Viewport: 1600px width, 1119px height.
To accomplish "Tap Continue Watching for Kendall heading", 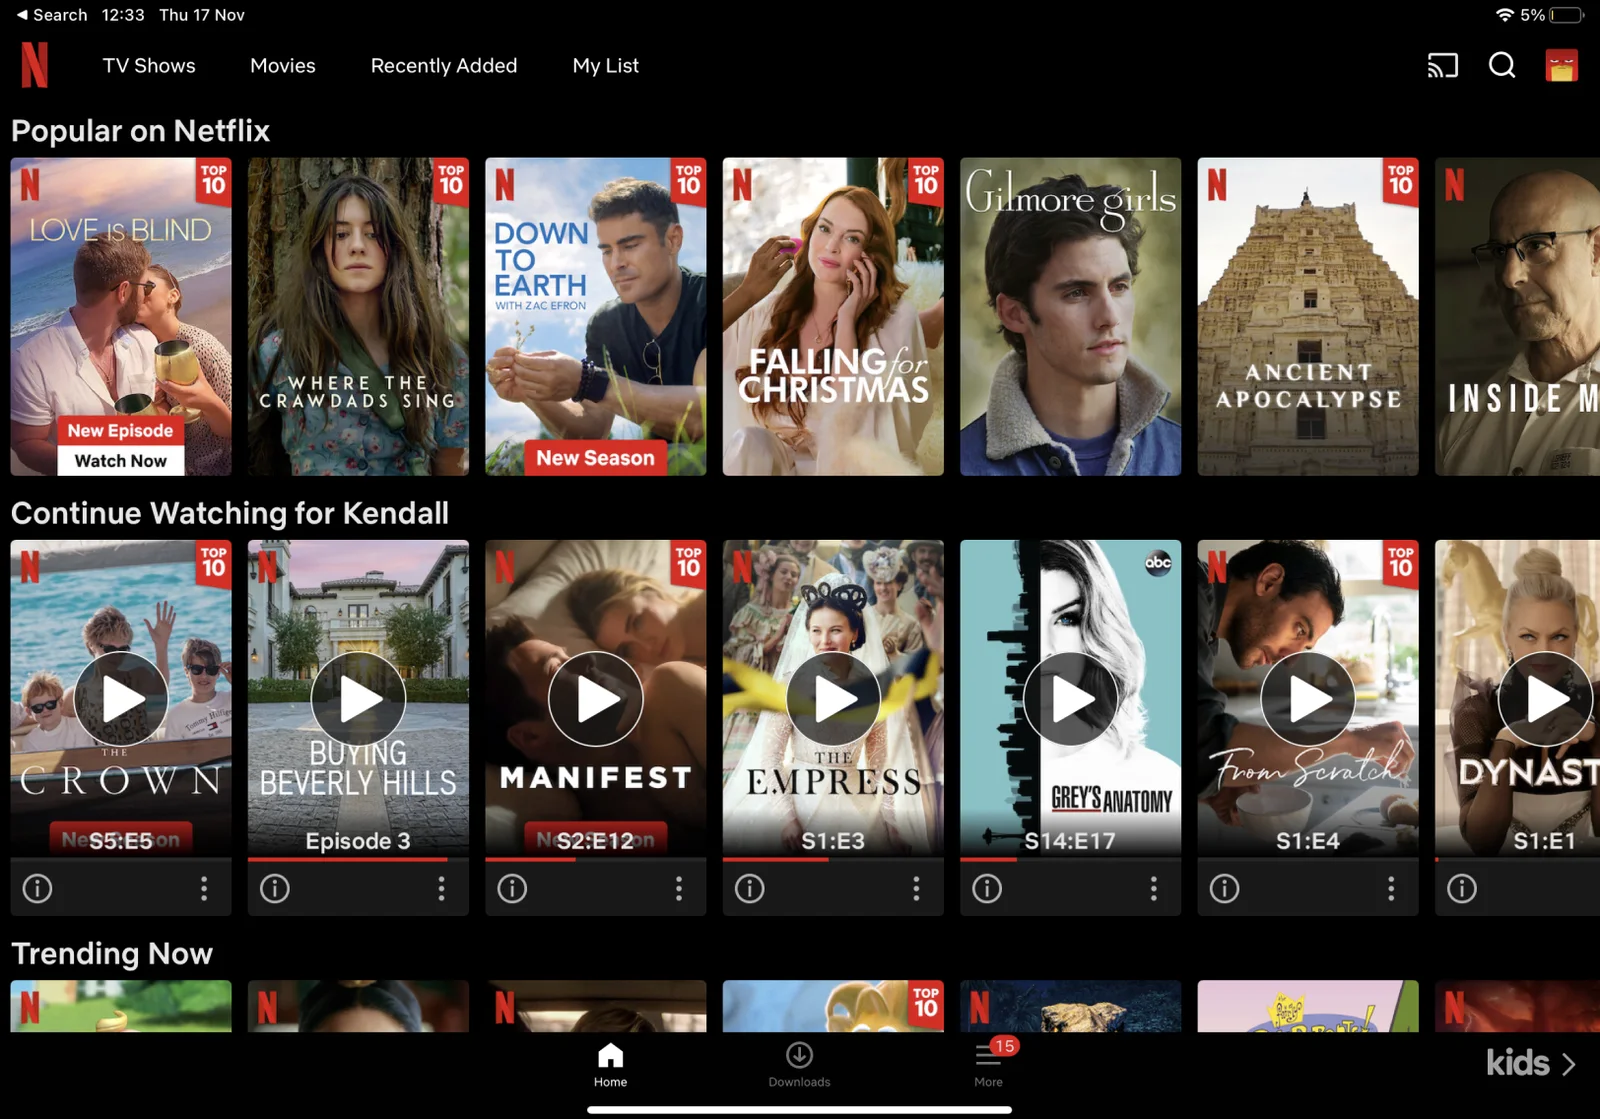I will pos(230,513).
